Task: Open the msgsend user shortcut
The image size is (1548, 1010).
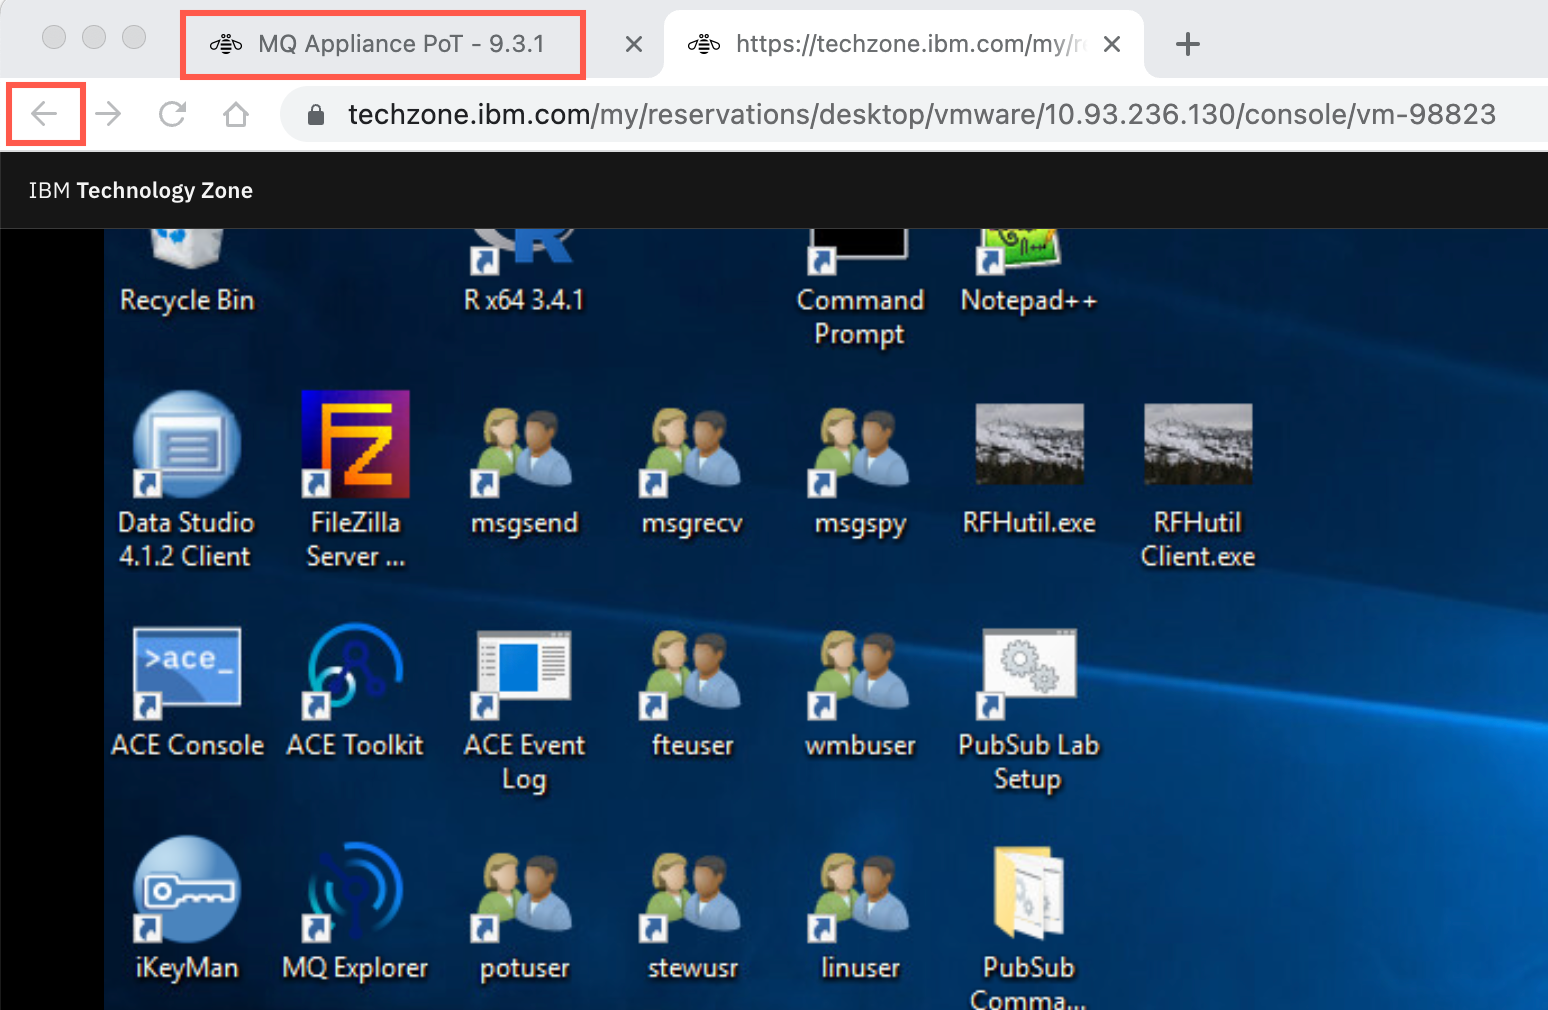Action: click(x=524, y=470)
